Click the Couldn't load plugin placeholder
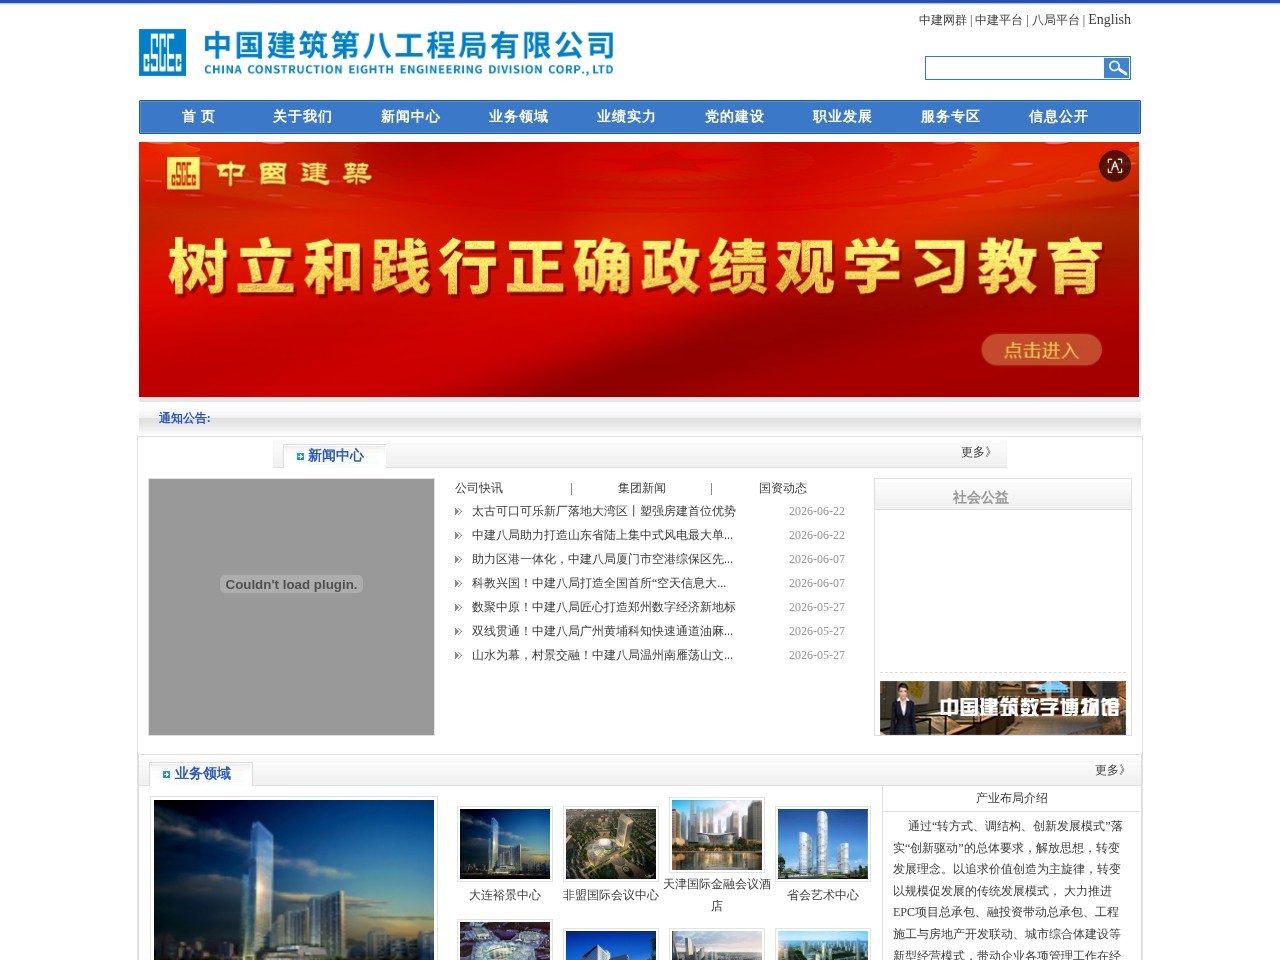 coord(291,607)
